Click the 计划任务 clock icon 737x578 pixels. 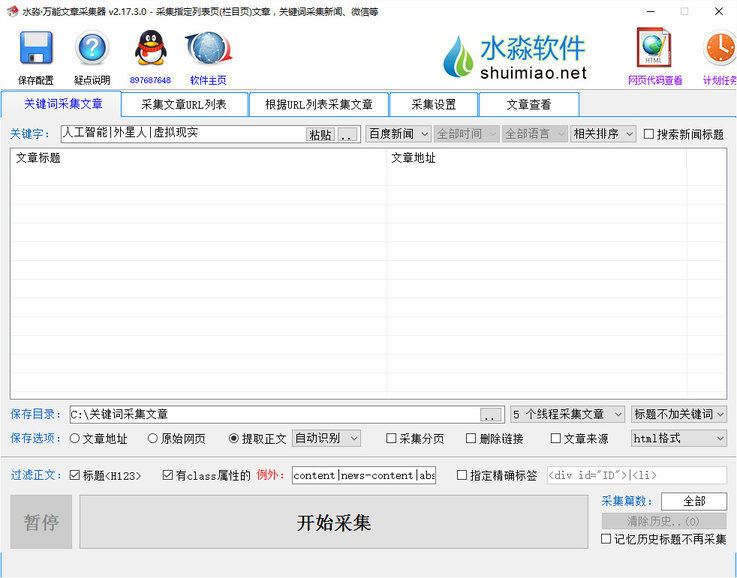tap(719, 49)
